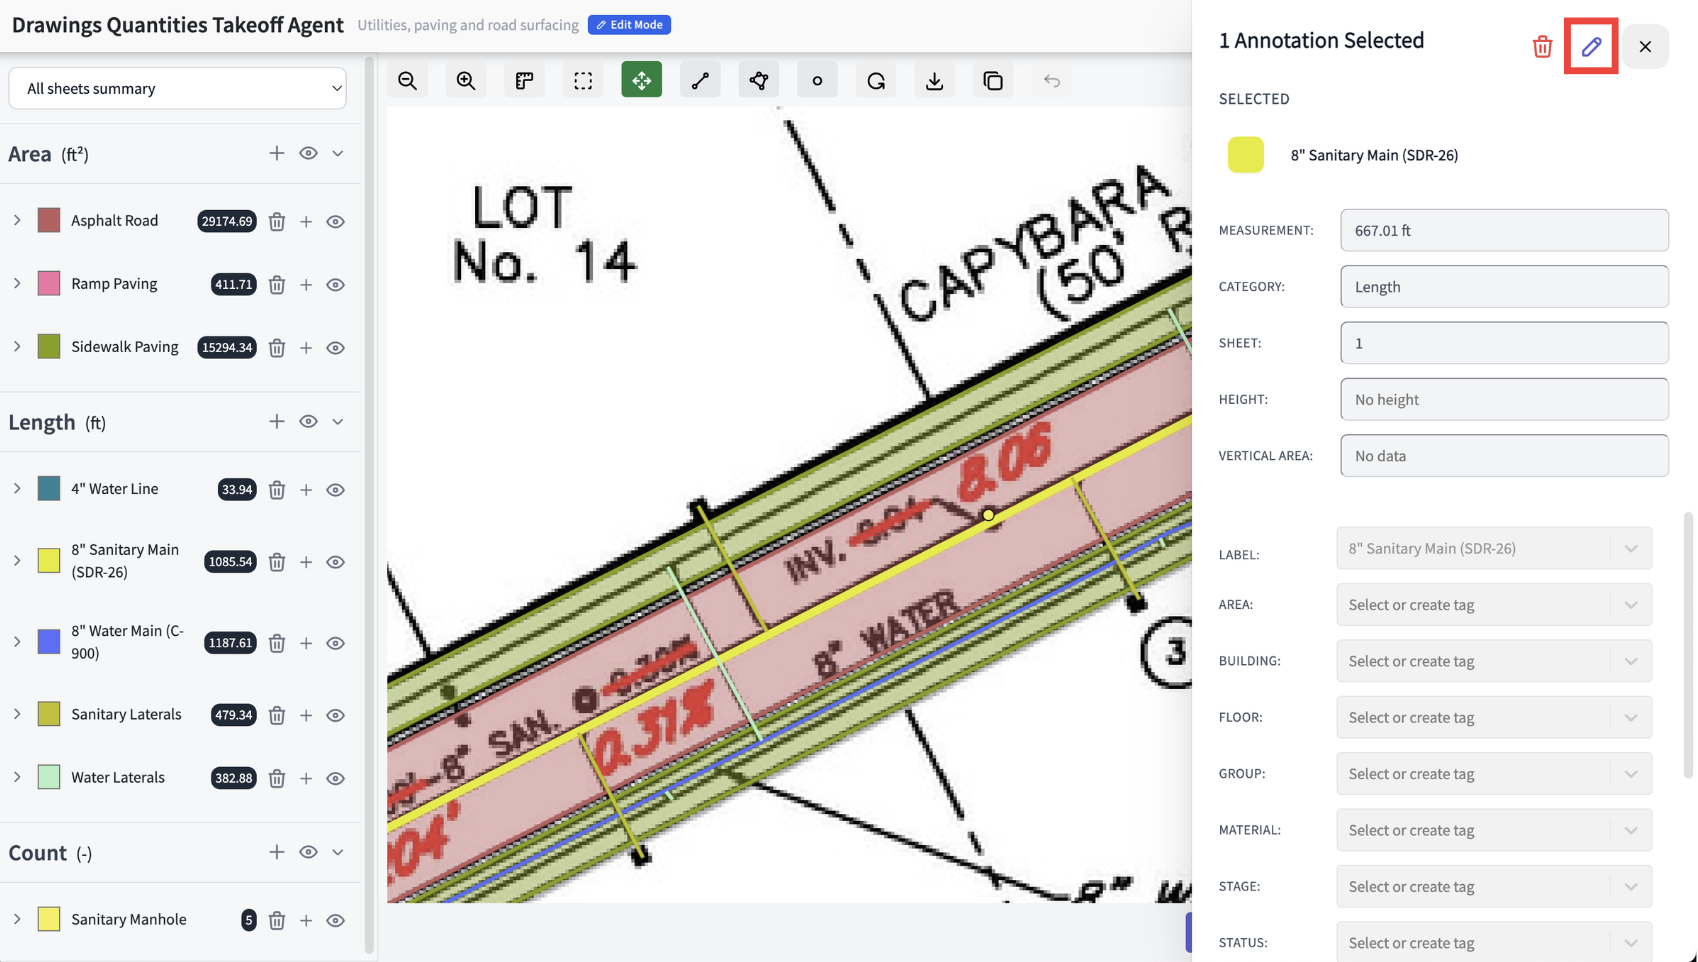Hide the Ramp Paving layer
This screenshot has width=1698, height=962.
336,285
